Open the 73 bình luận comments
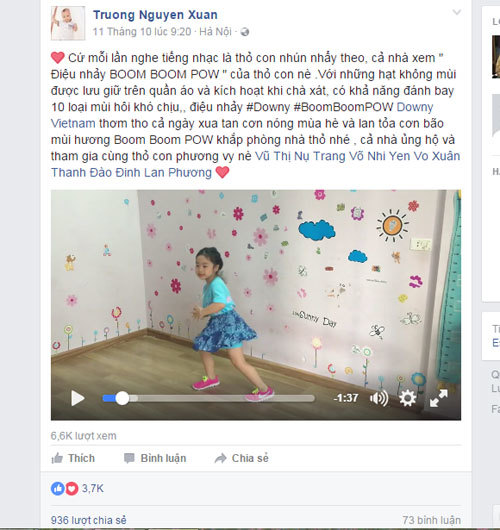 pyautogui.click(x=431, y=520)
